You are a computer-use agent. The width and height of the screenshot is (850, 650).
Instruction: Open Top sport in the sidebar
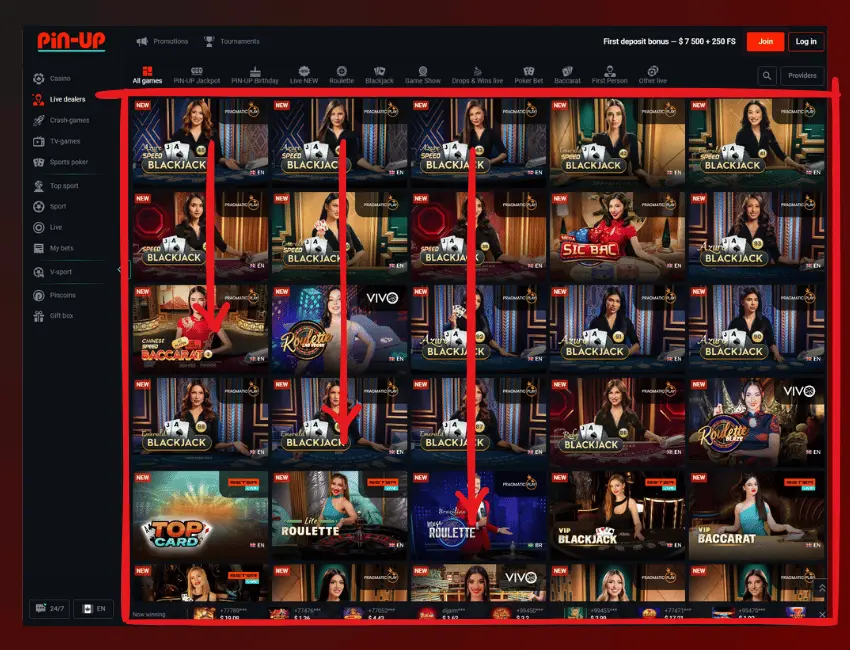pos(56,186)
